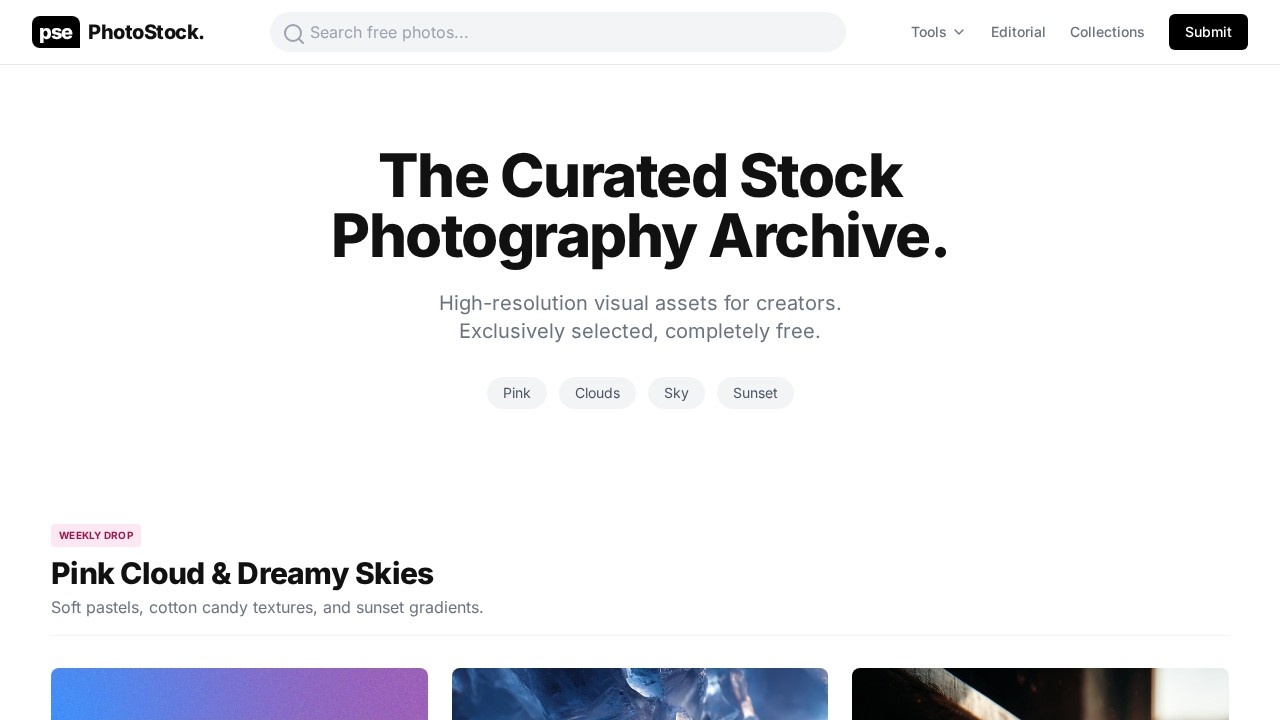This screenshot has height=720, width=1280.
Task: Open the blue ice crystal photo
Action: tap(640, 694)
